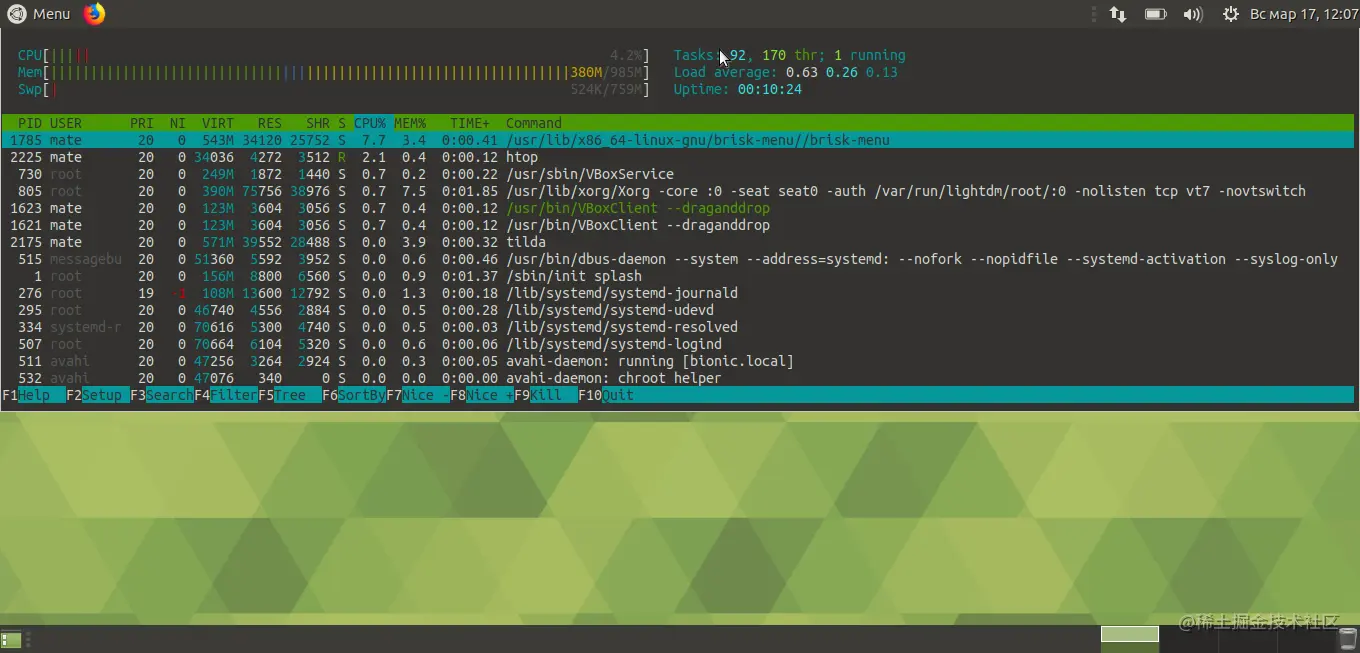Screen dimensions: 1360x653
Task: Sort by the VIRT column header
Action: click(x=218, y=123)
